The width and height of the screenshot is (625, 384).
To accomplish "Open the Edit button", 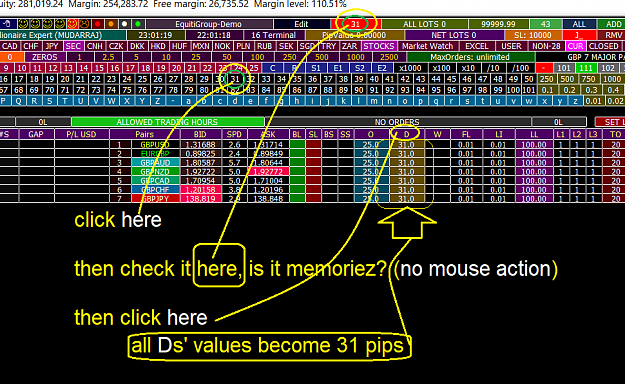I will pos(301,24).
